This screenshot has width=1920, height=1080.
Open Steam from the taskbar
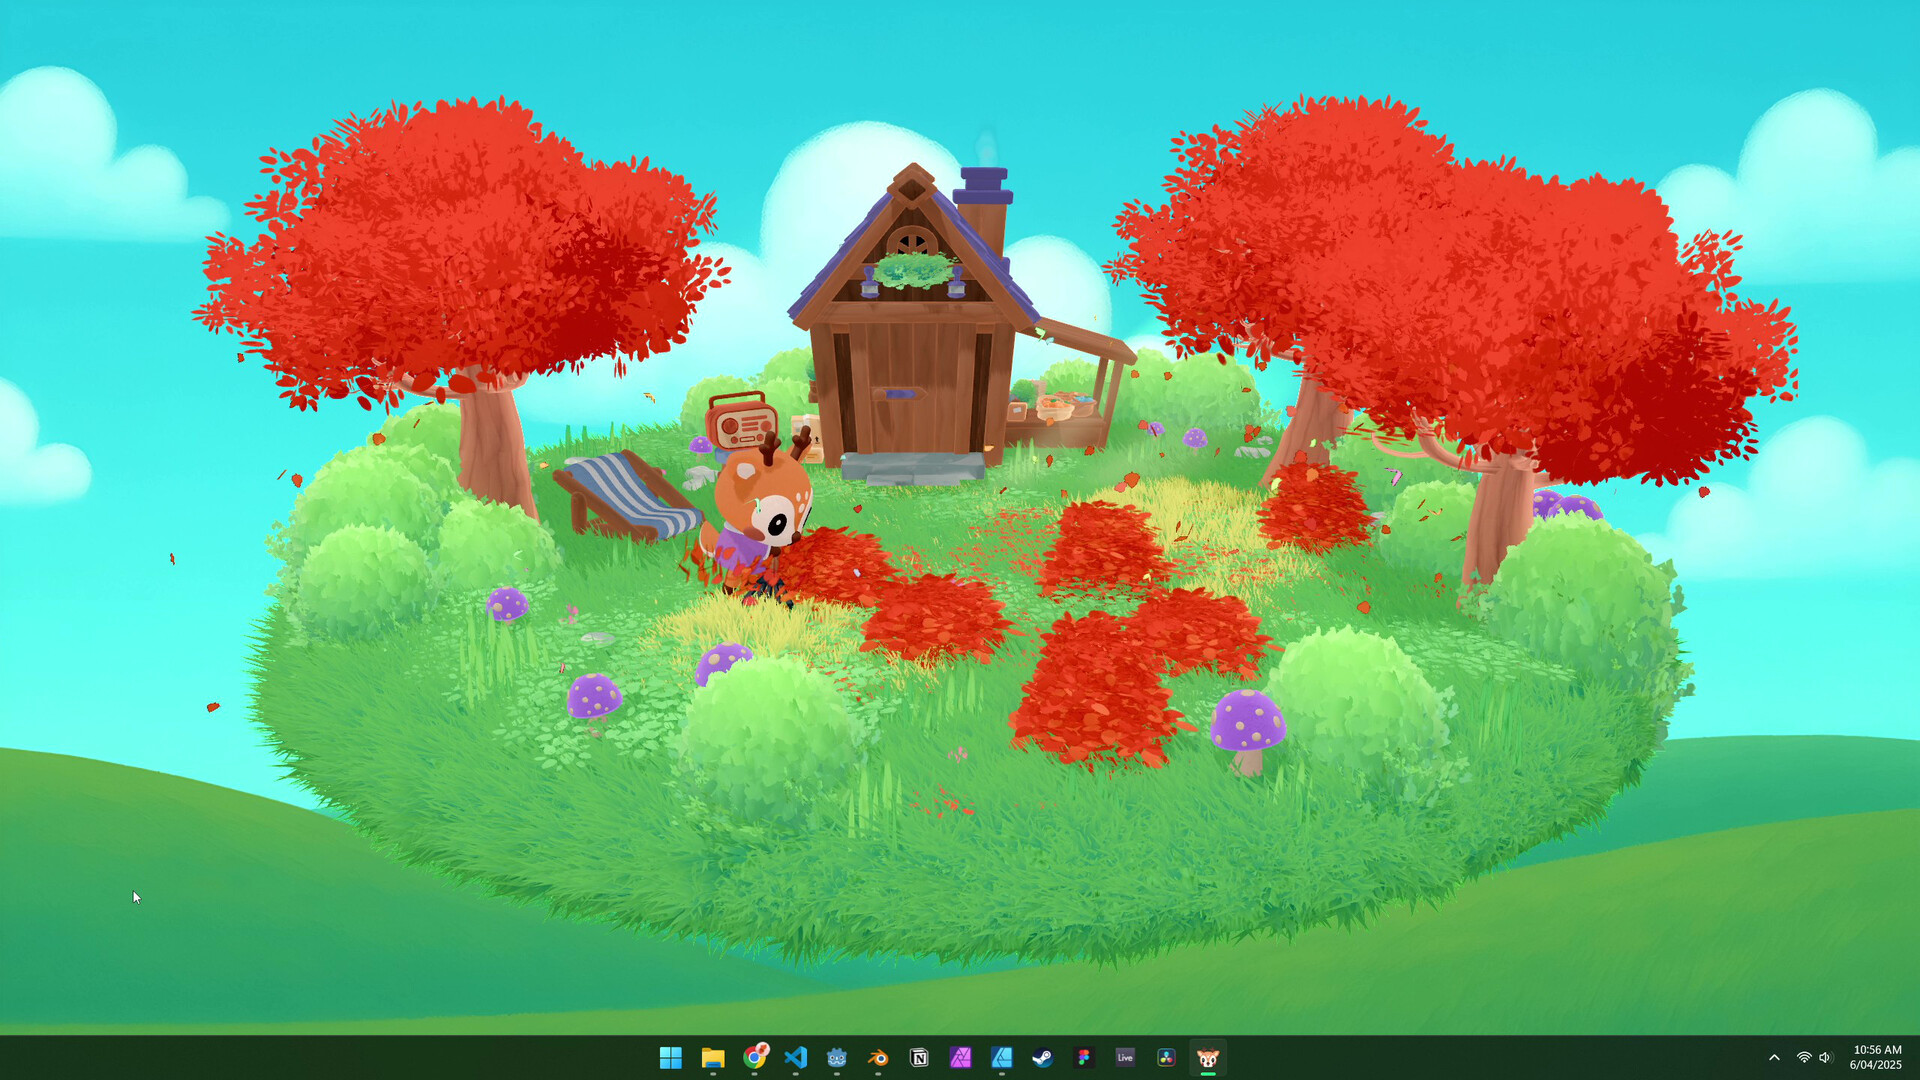tap(1043, 1057)
